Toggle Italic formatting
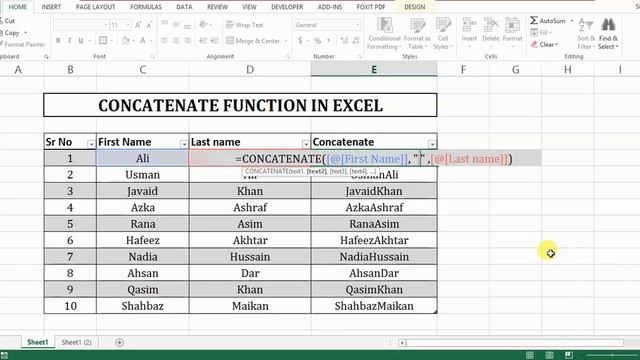 point(69,40)
